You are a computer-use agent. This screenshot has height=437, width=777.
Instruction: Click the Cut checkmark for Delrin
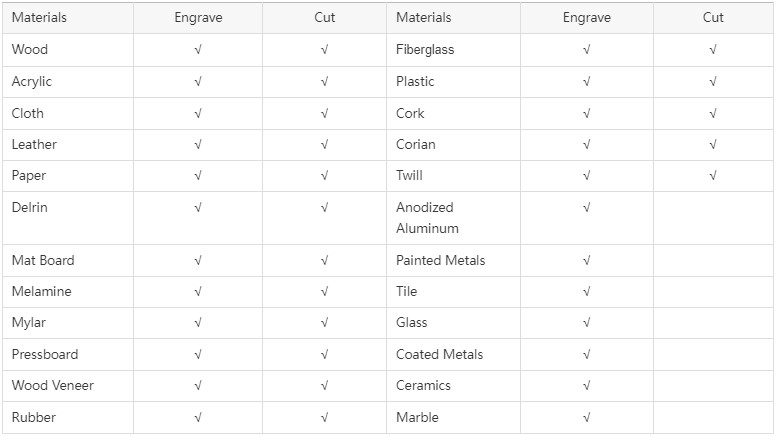[324, 208]
